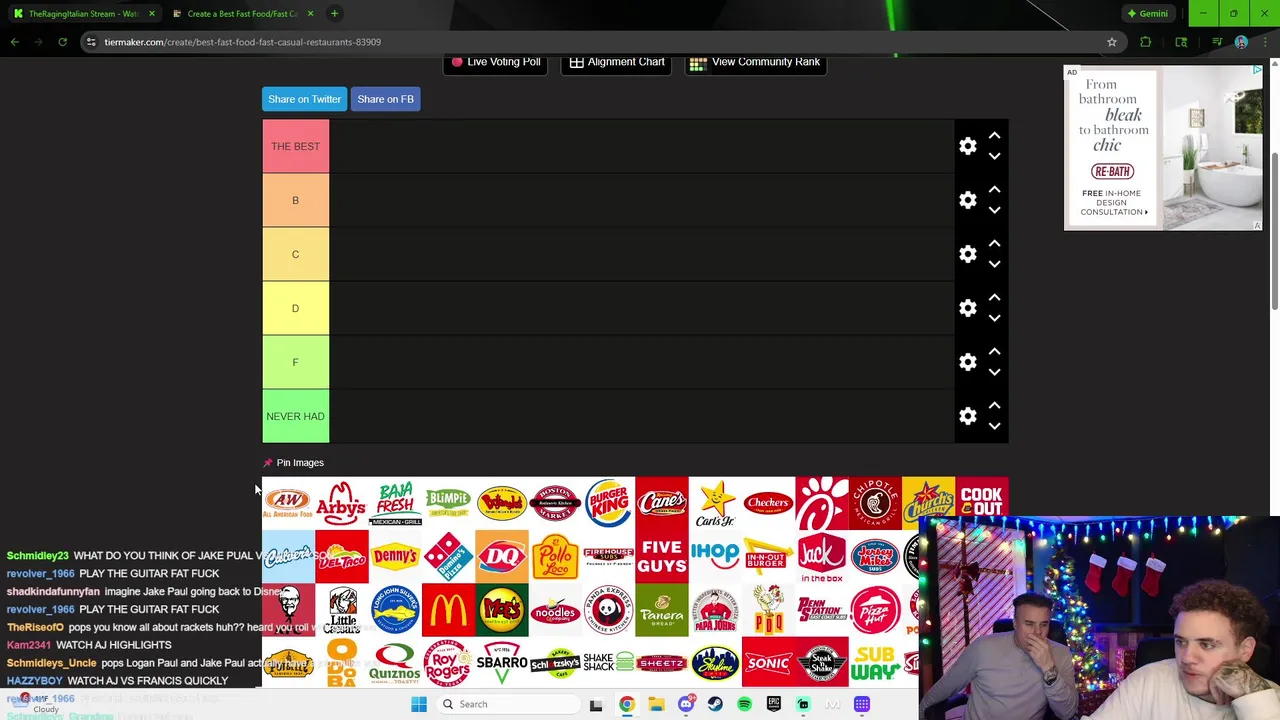The image size is (1280, 720).
Task: Select the Chipotle logo
Action: 875,503
